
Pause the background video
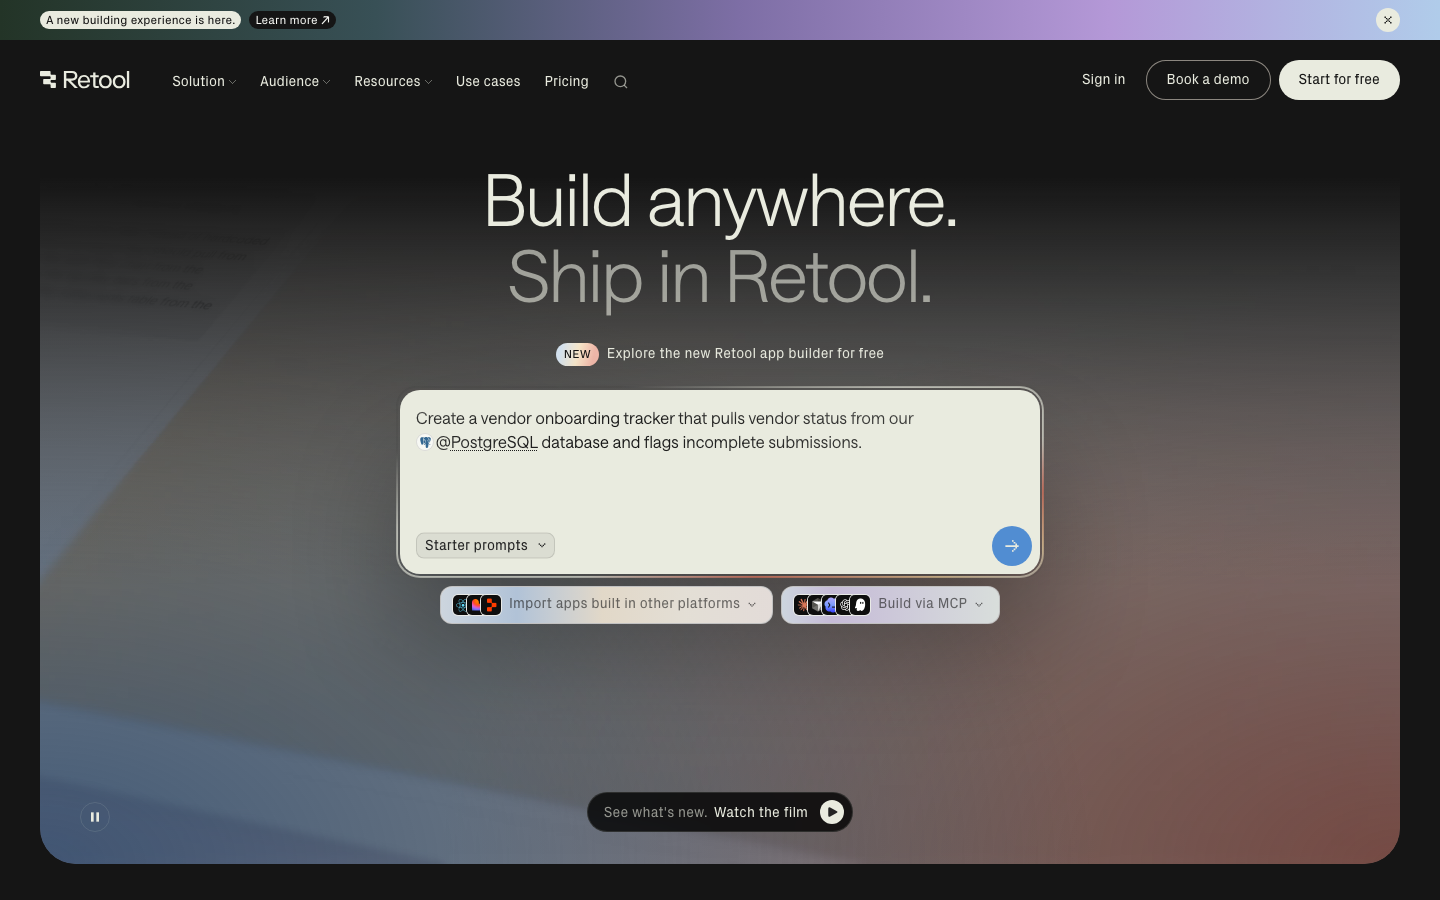pyautogui.click(x=95, y=817)
